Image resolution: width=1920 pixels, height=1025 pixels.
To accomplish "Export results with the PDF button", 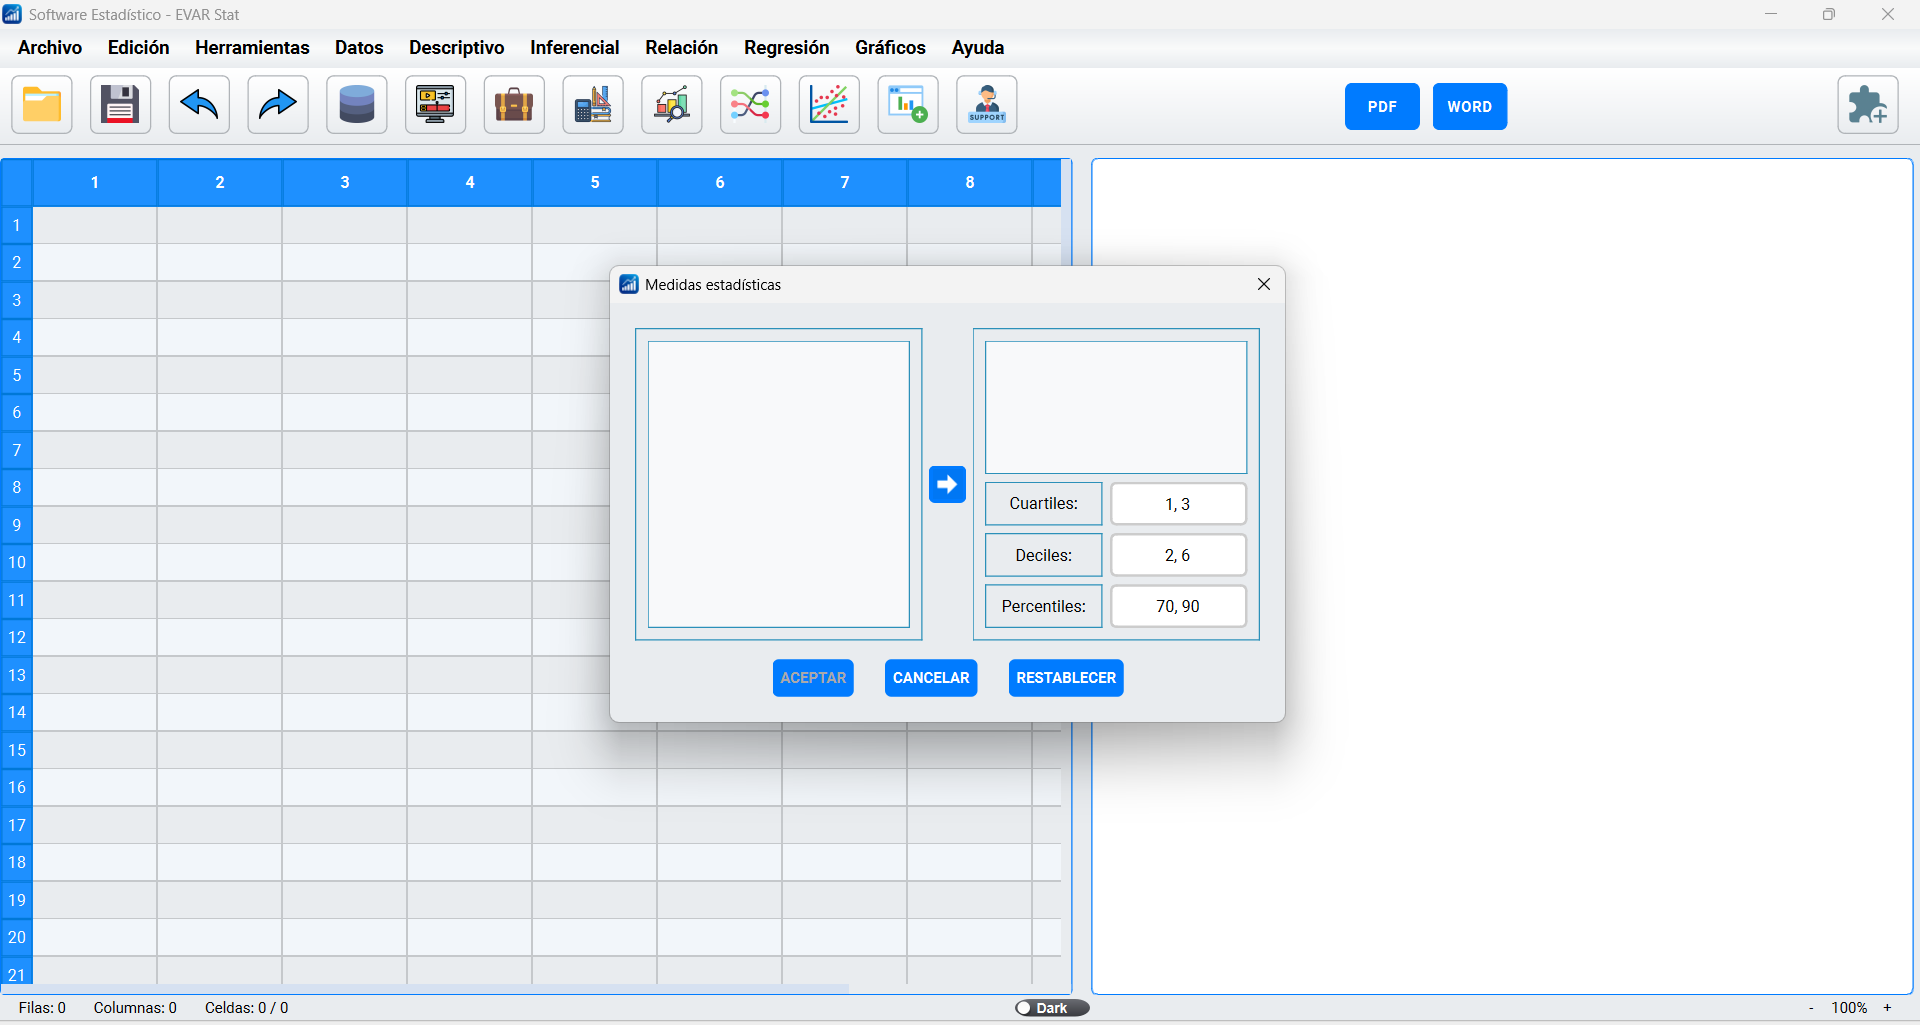I will 1381,107.
